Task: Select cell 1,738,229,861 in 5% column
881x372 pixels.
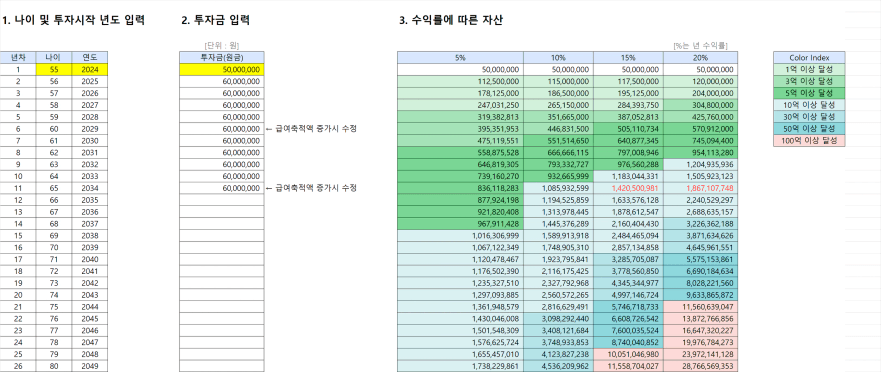Action: pyautogui.click(x=460, y=366)
